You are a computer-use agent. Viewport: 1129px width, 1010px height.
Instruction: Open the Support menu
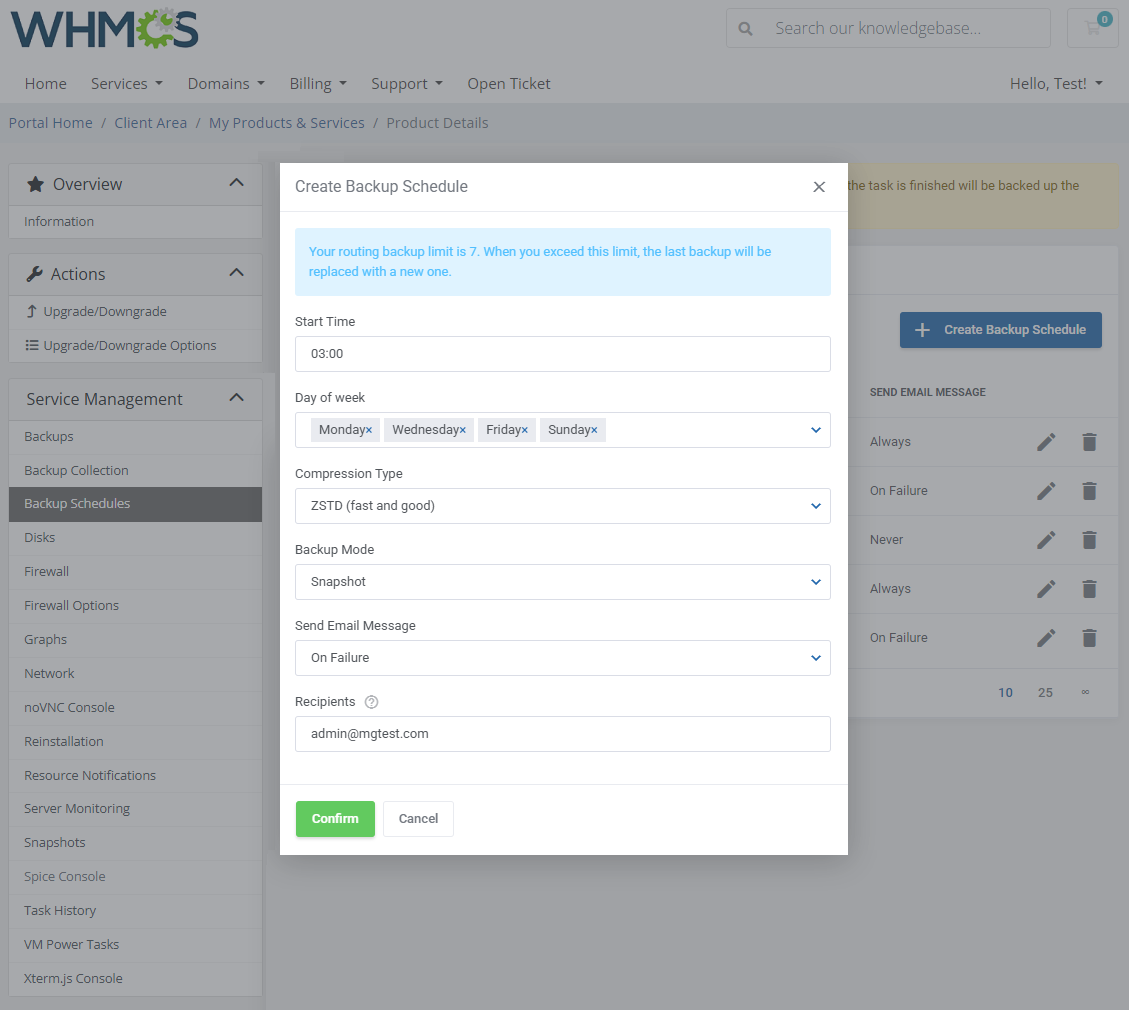click(x=407, y=84)
